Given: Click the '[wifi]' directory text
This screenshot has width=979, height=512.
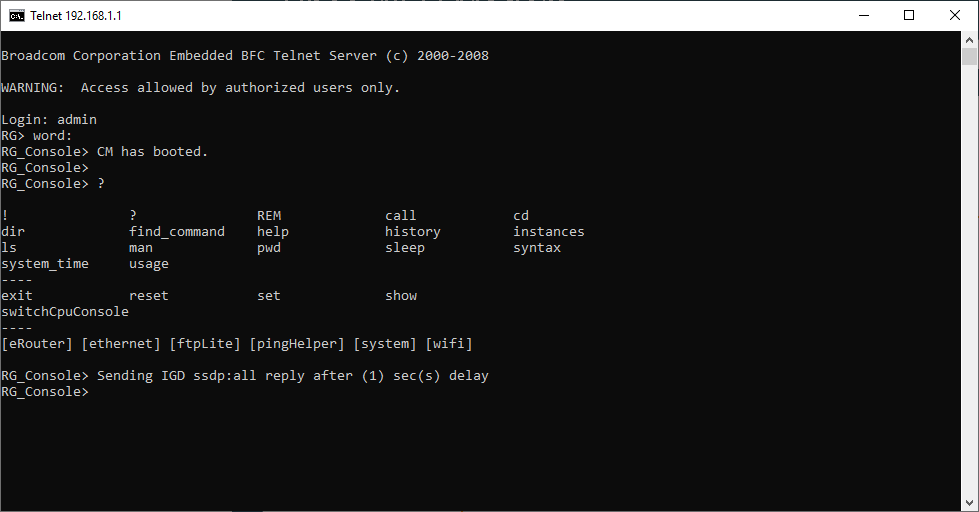Looking at the screenshot, I should (449, 344).
